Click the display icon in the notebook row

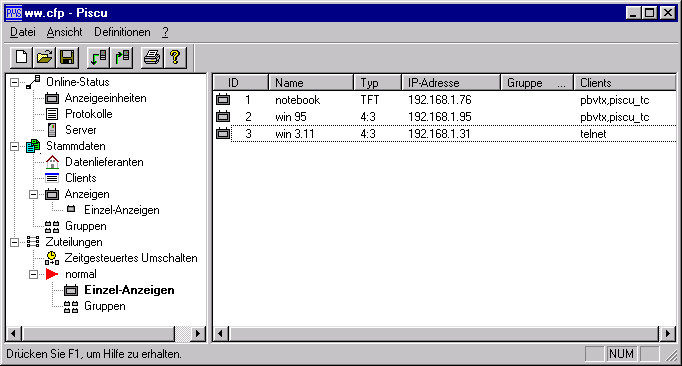(x=223, y=100)
